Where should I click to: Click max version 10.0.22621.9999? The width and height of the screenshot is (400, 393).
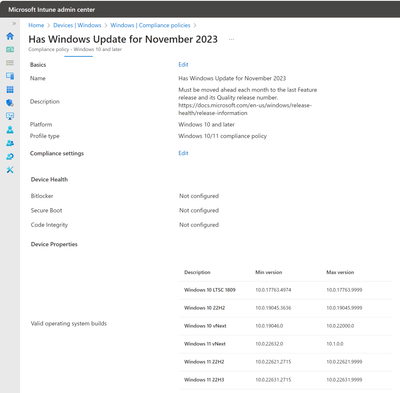(344, 362)
